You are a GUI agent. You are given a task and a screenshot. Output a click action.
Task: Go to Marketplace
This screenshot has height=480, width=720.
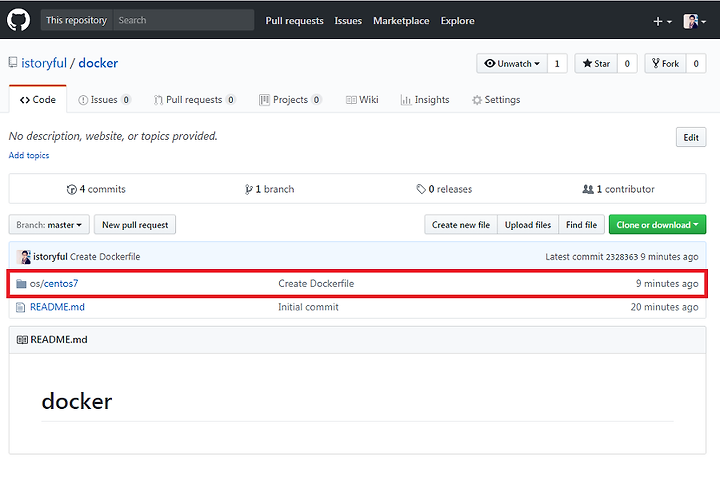click(401, 21)
